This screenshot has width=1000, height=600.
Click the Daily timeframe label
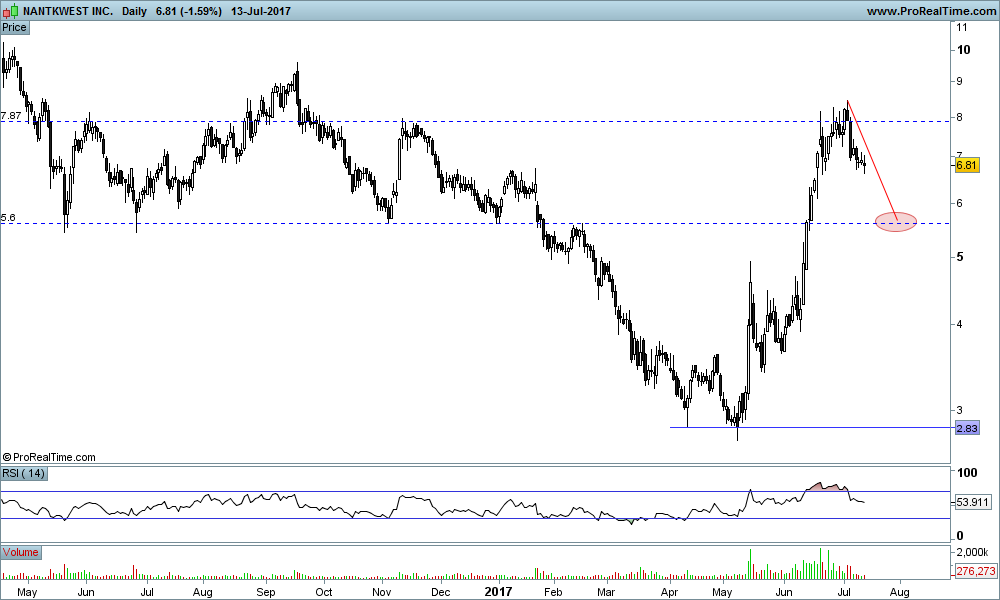(x=135, y=11)
